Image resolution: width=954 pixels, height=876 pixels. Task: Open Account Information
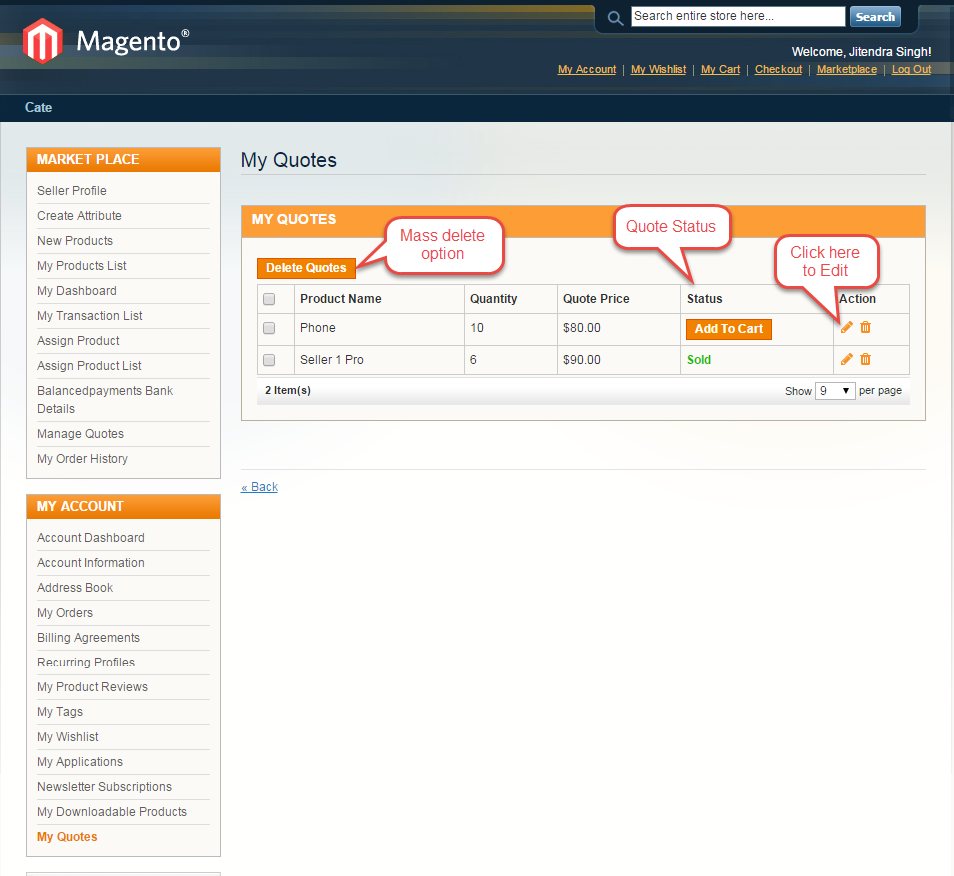[91, 562]
